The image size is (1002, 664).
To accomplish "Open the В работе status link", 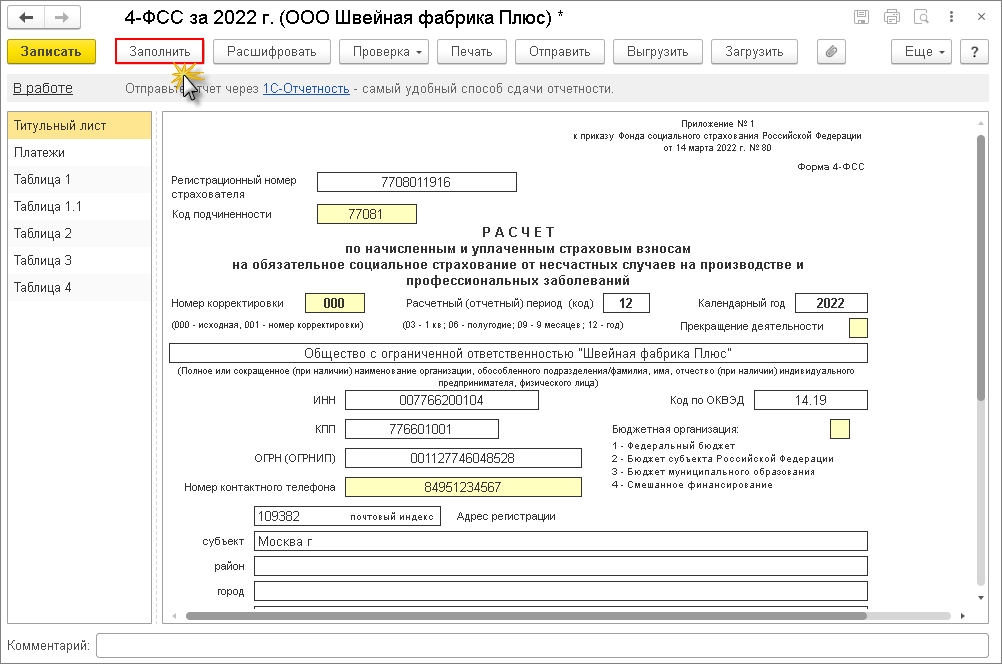I will (x=43, y=88).
